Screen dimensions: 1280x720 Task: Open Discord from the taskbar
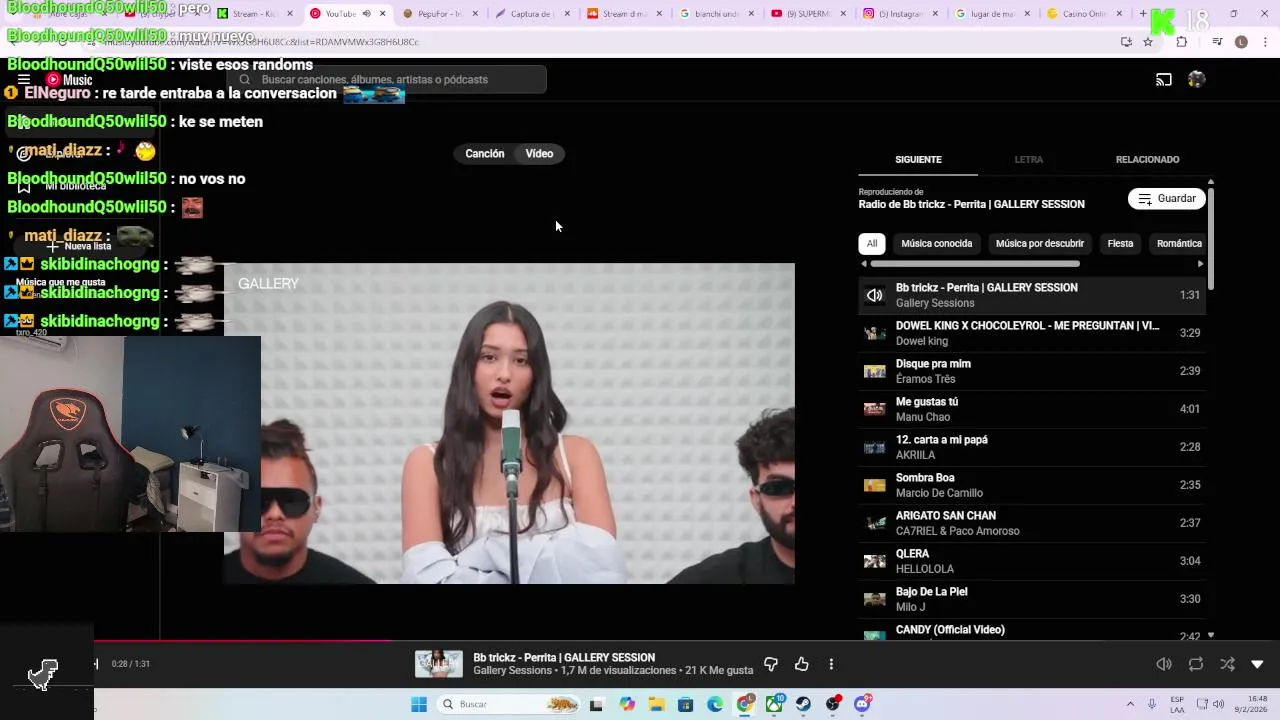pos(862,704)
